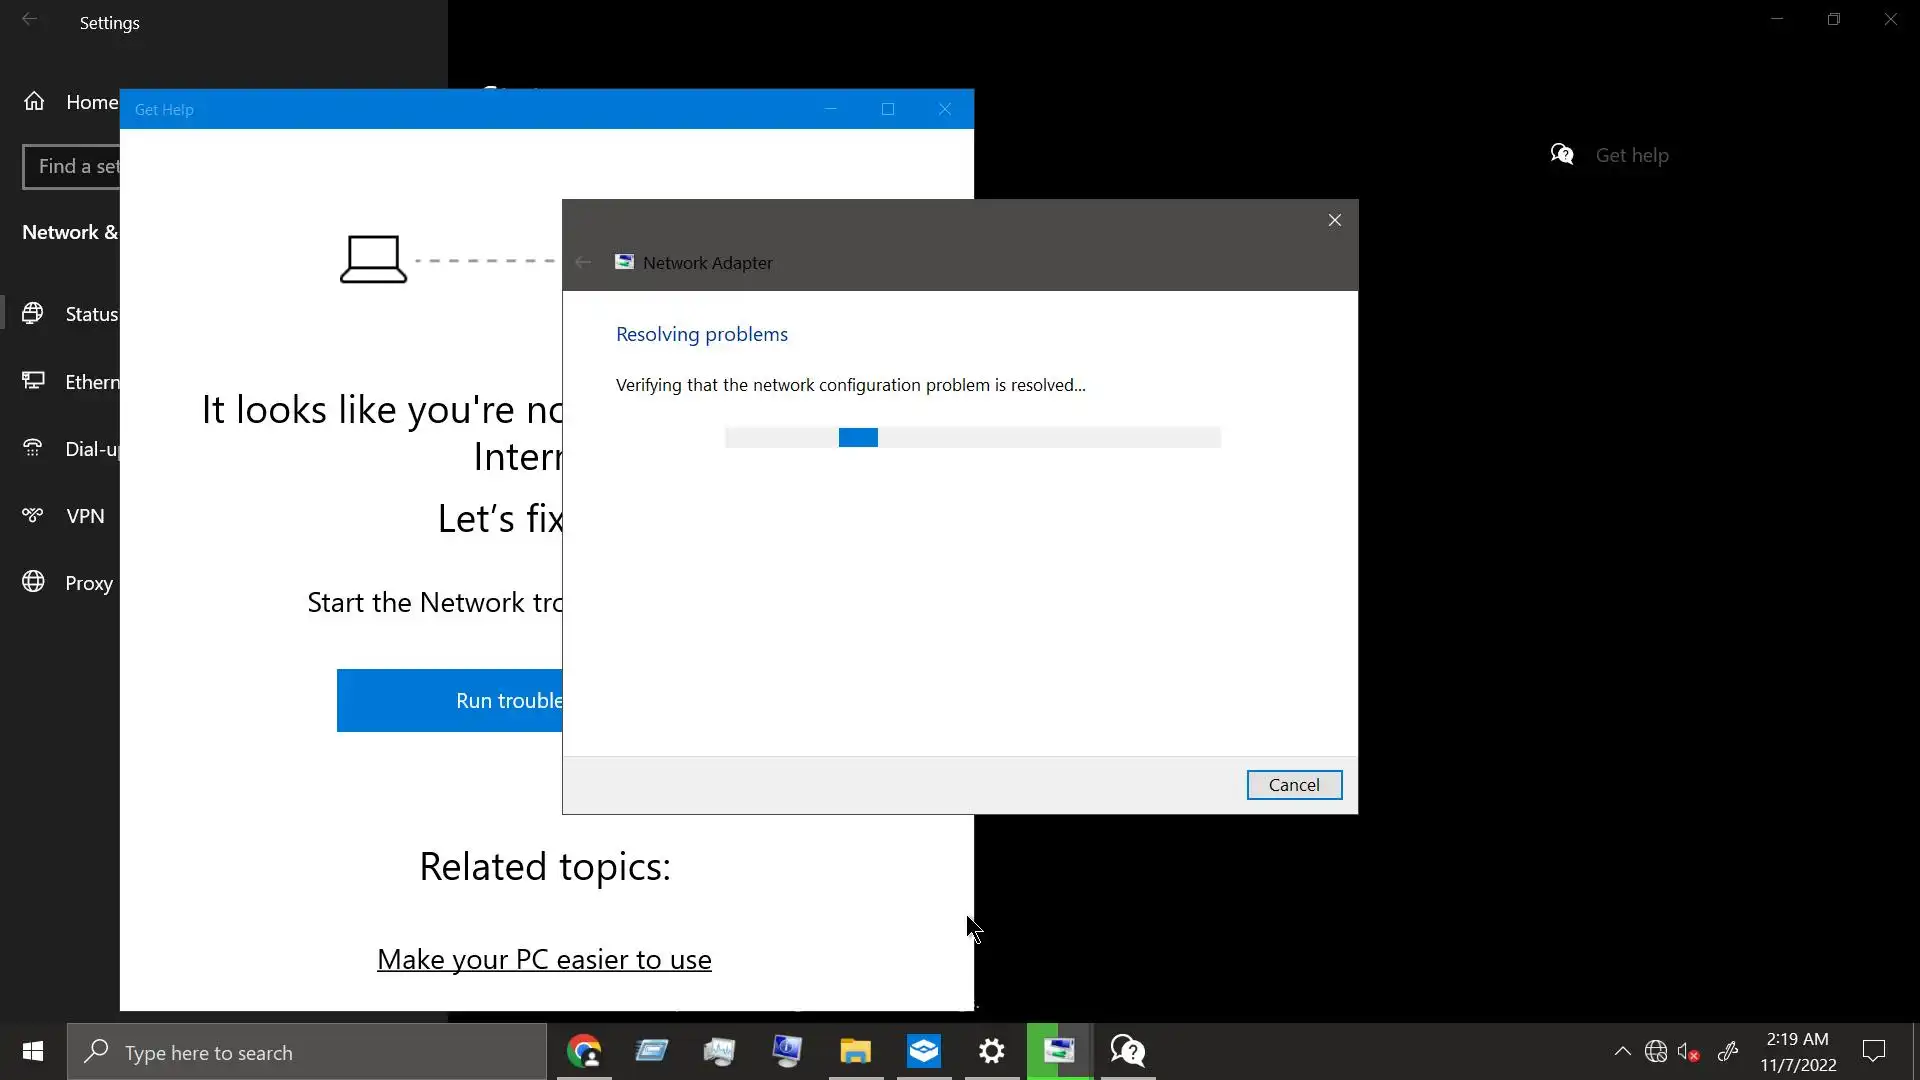Click the Find a setting search box
This screenshot has height=1080, width=1920.
click(72, 166)
